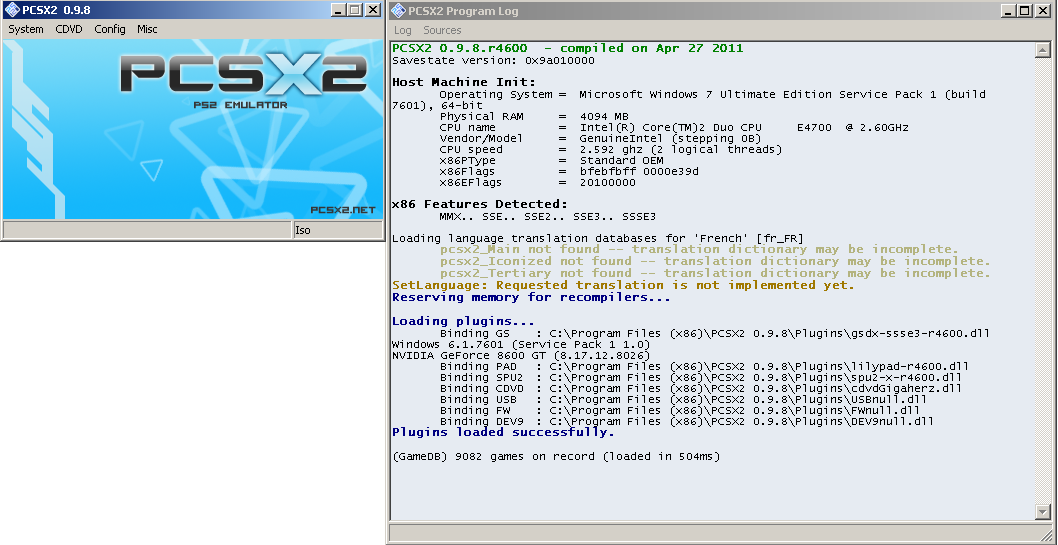
Task: Open the Misc menu
Action: [147, 29]
